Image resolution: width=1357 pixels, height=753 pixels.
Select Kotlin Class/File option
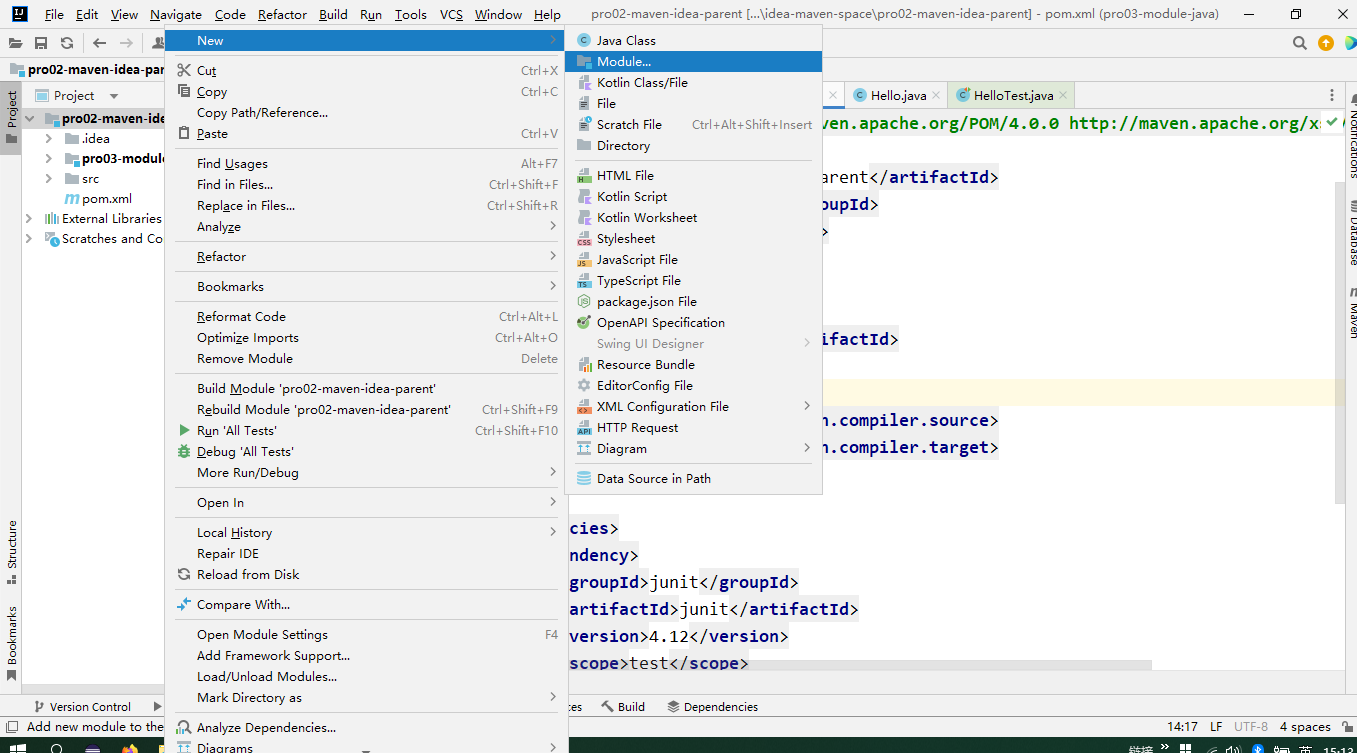693,82
